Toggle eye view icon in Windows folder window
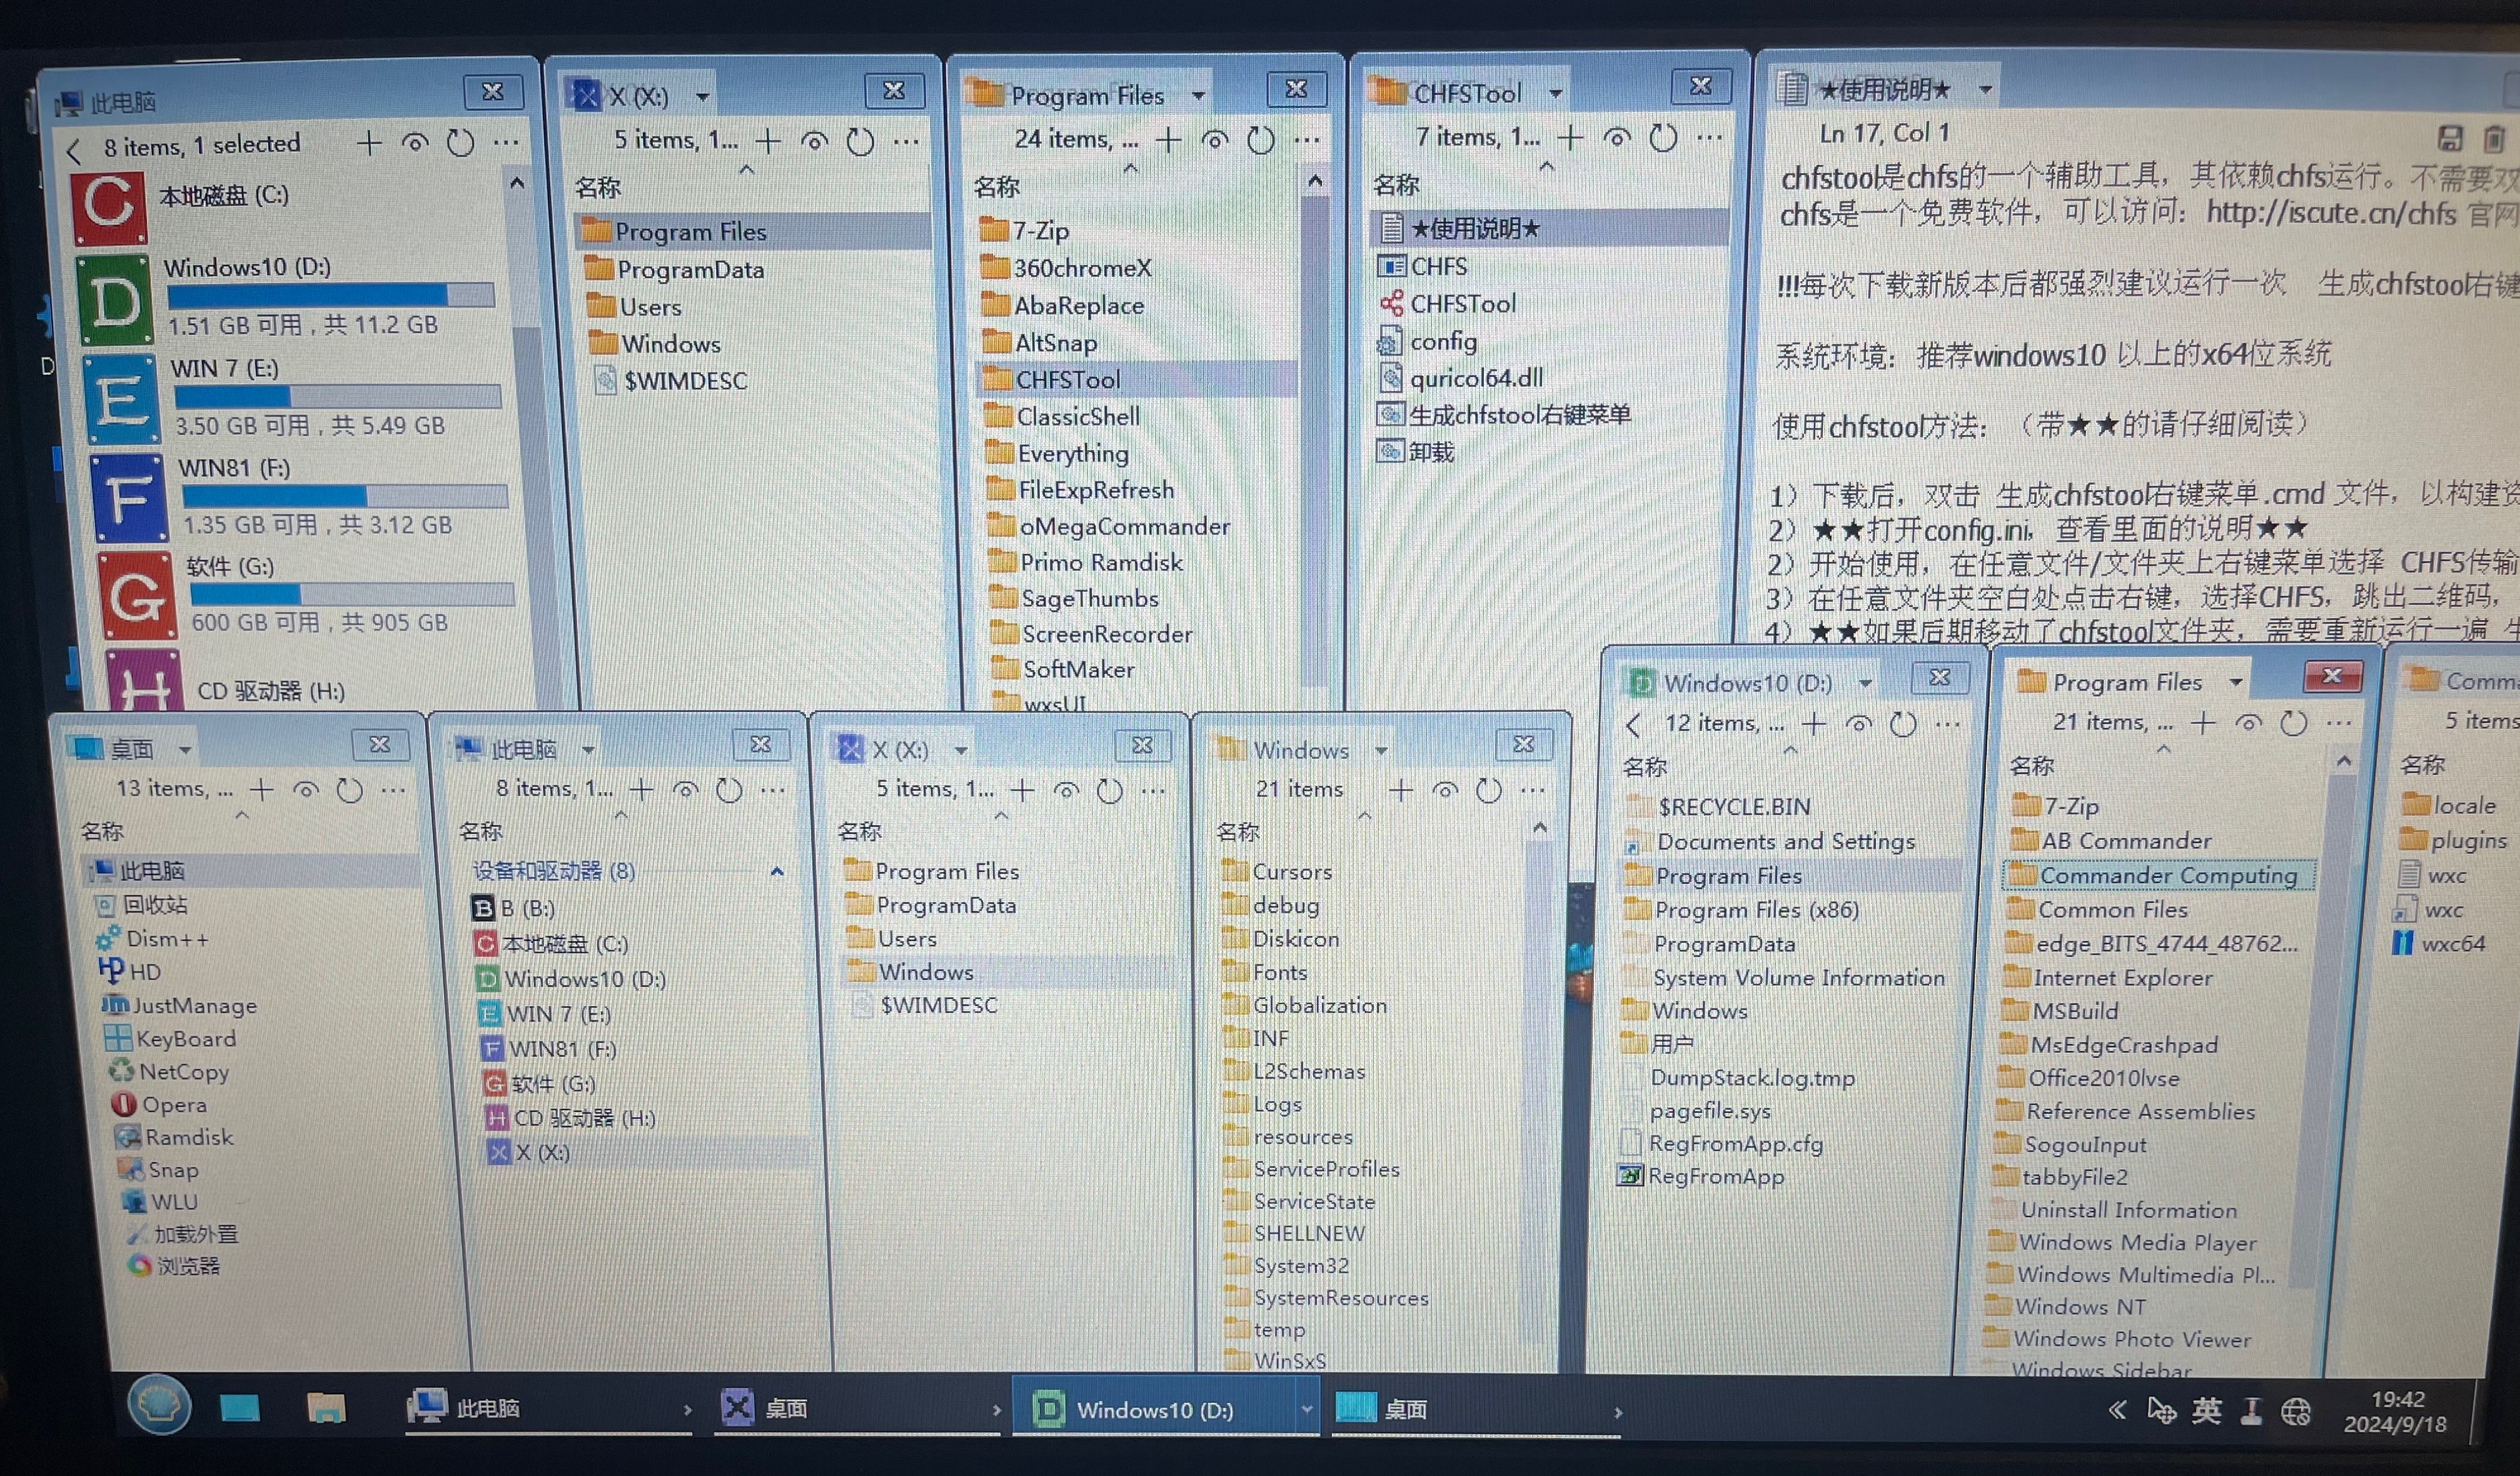The image size is (2520, 1476). point(1445,790)
